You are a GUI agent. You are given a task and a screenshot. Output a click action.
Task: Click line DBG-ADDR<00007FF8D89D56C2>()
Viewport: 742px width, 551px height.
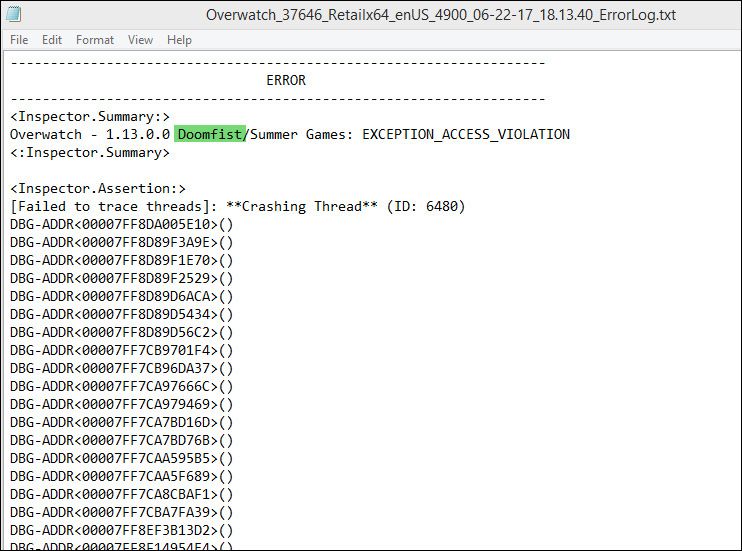click(x=122, y=332)
